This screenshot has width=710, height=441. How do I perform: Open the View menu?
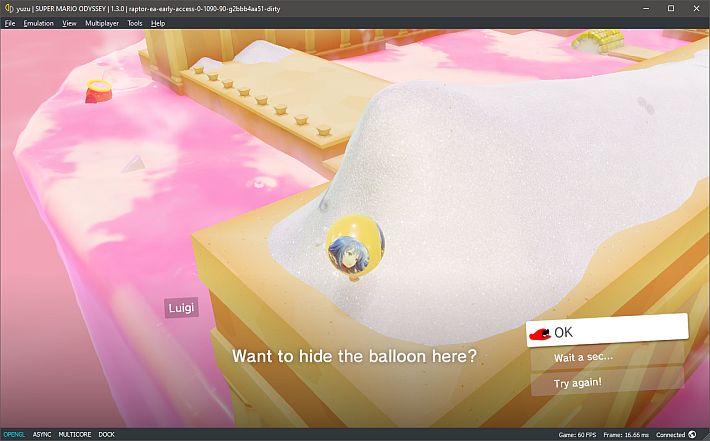pos(69,23)
